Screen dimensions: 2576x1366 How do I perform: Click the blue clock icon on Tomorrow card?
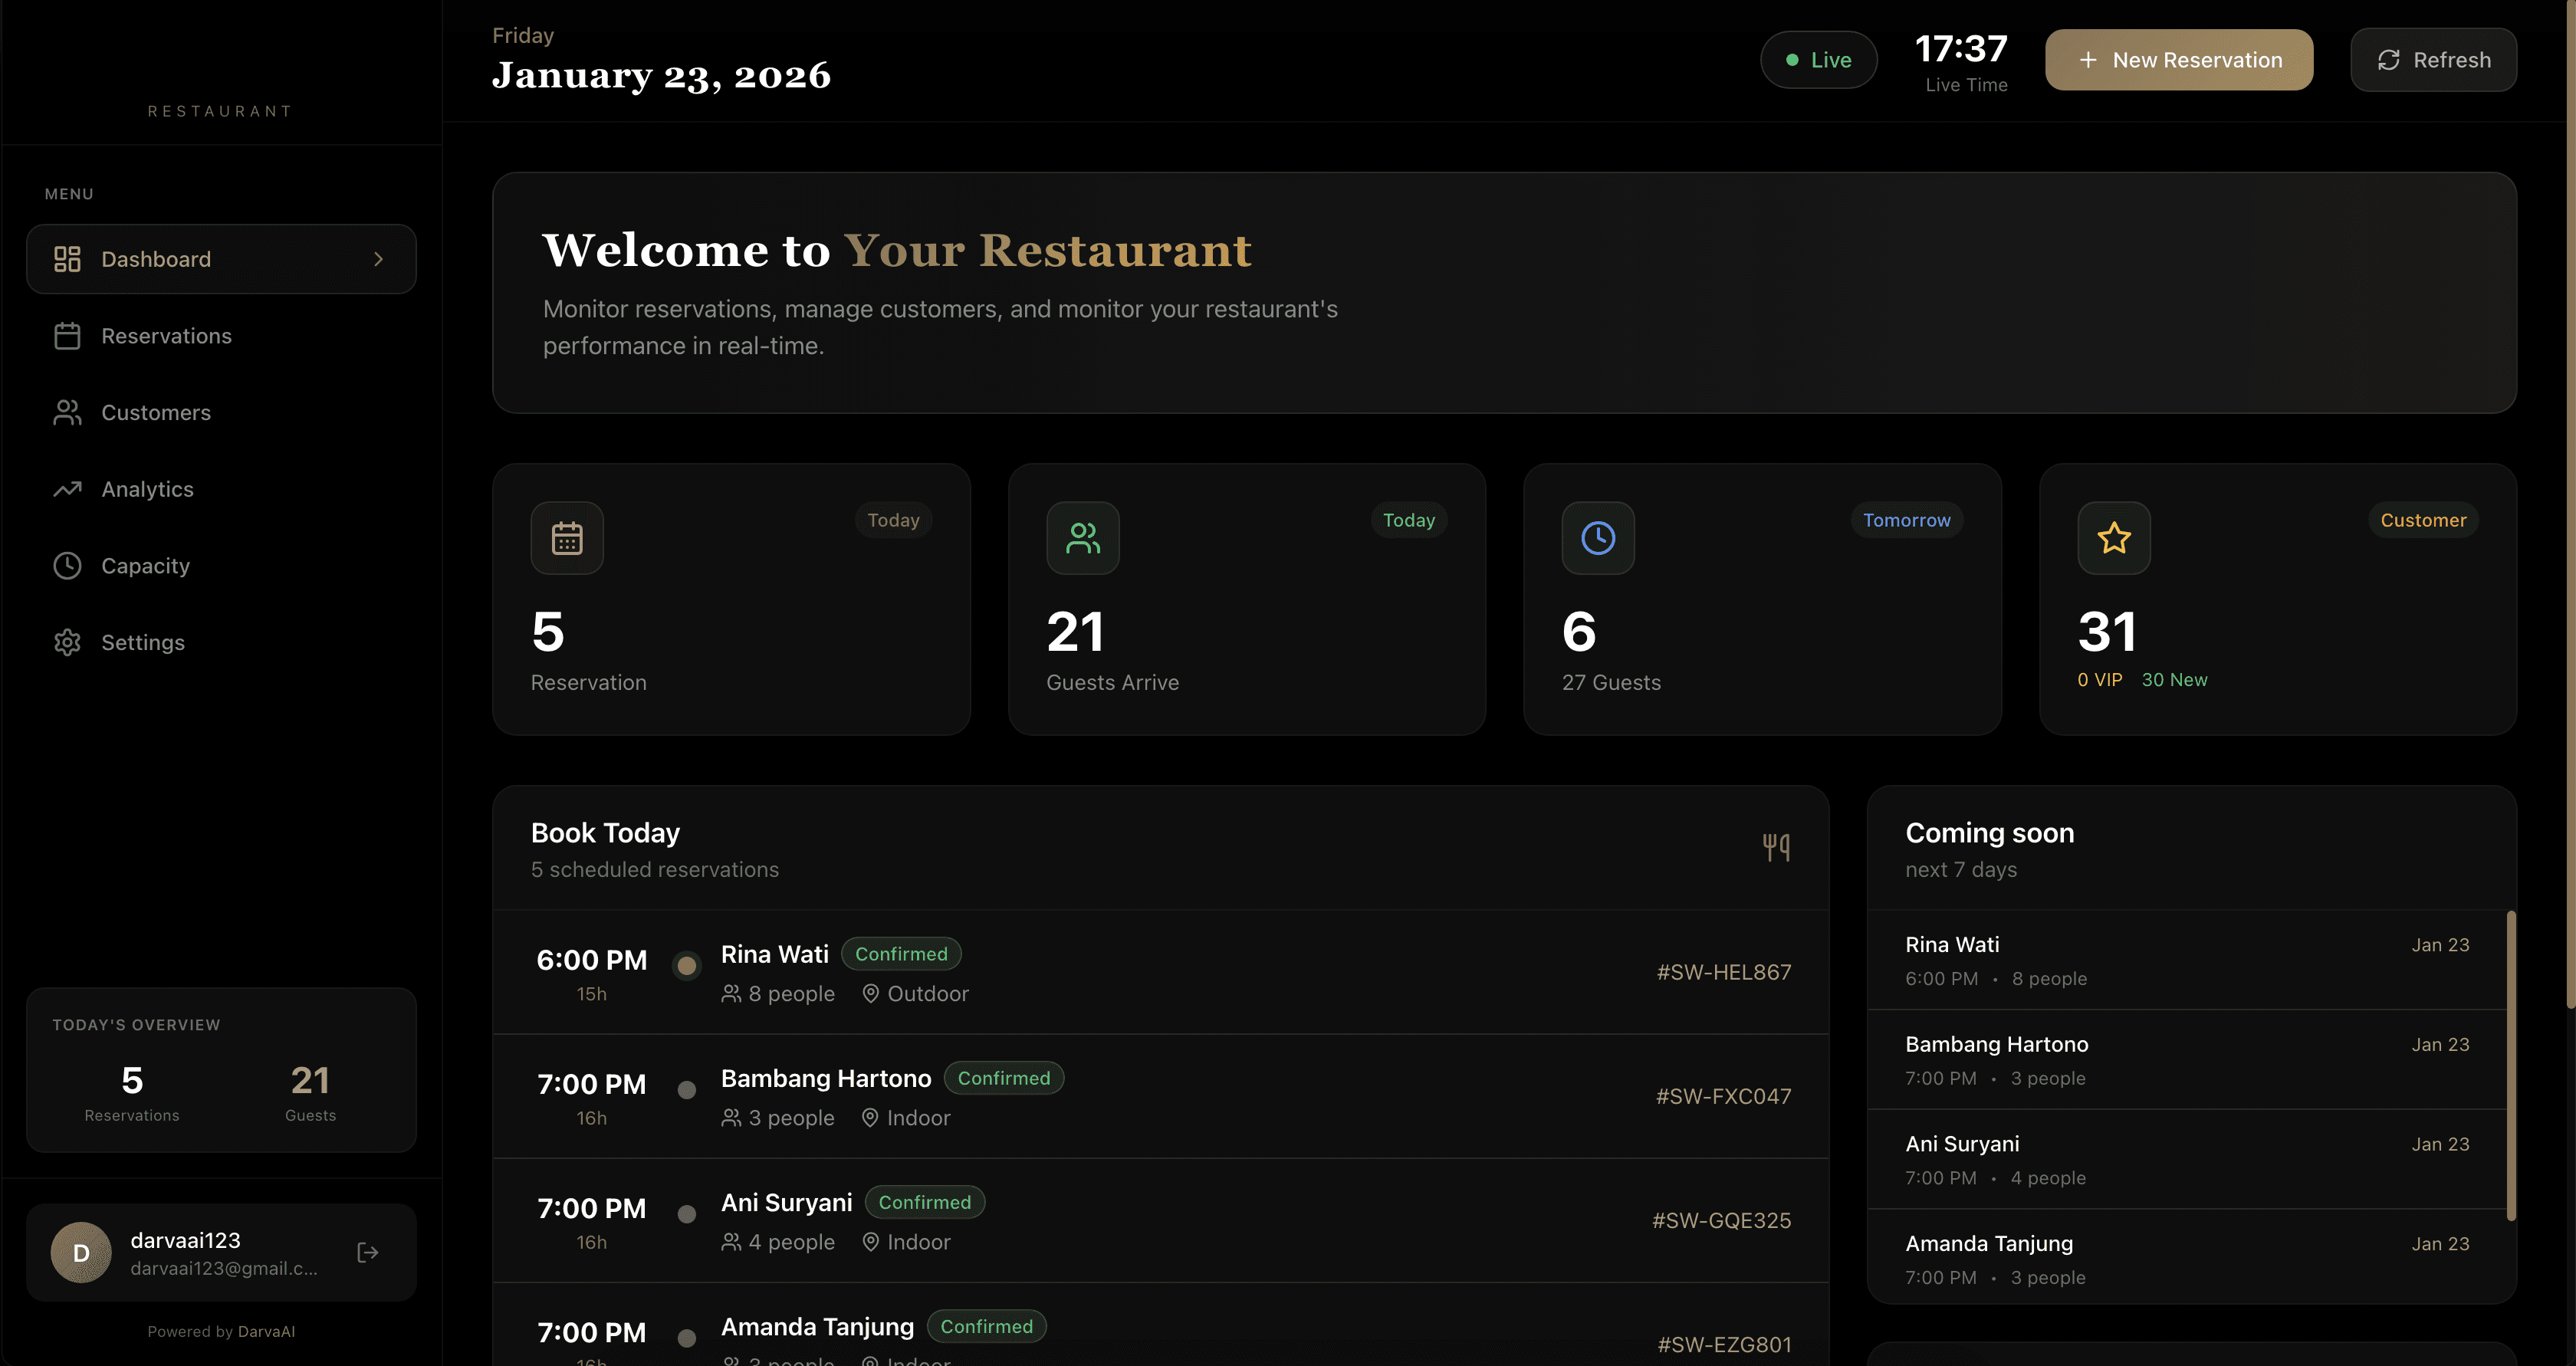click(1597, 538)
